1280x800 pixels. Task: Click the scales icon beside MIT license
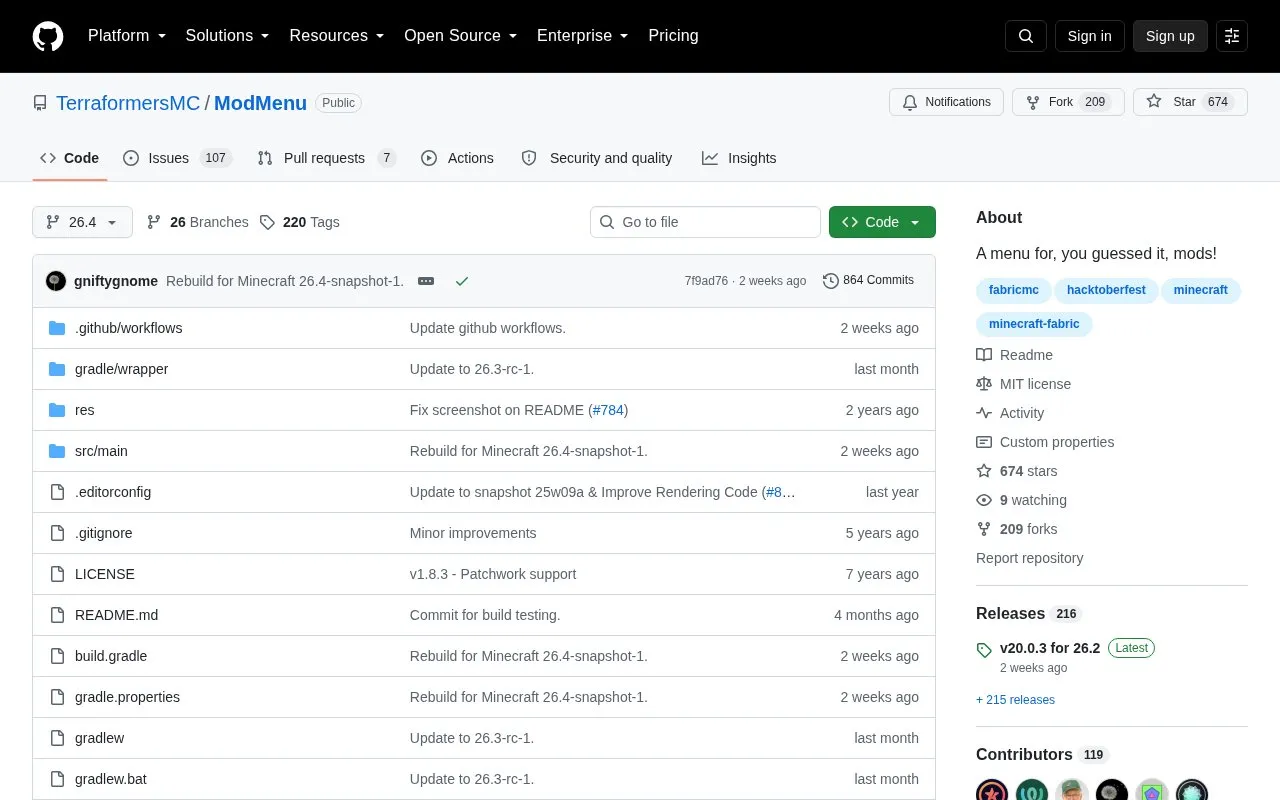[984, 384]
